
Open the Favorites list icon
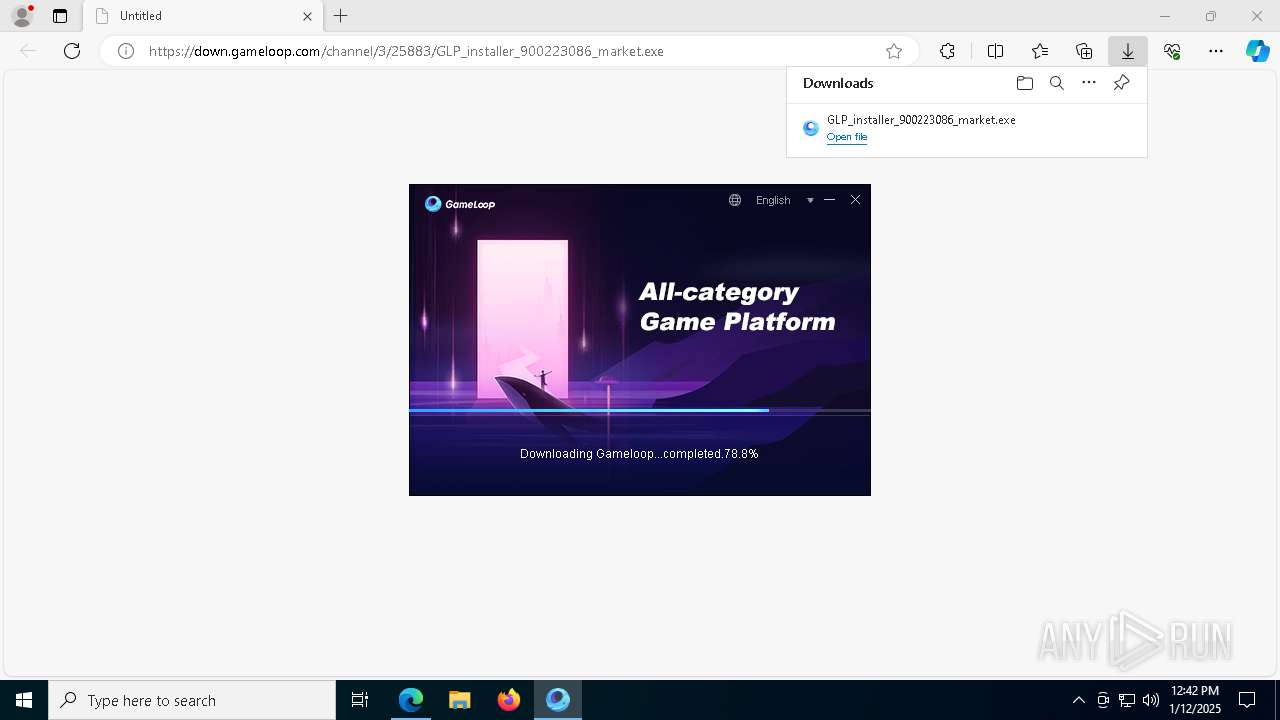coord(1040,51)
